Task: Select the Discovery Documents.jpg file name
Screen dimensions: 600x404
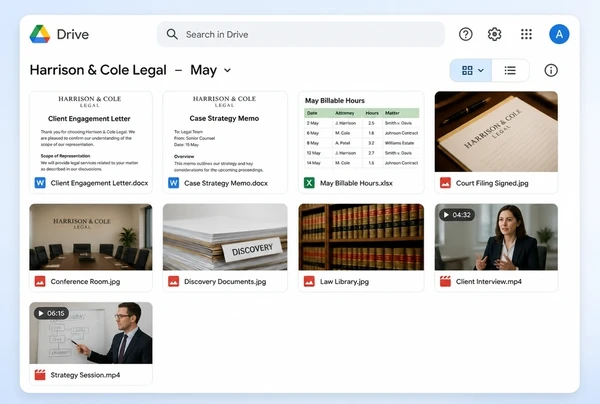Action: tap(225, 282)
